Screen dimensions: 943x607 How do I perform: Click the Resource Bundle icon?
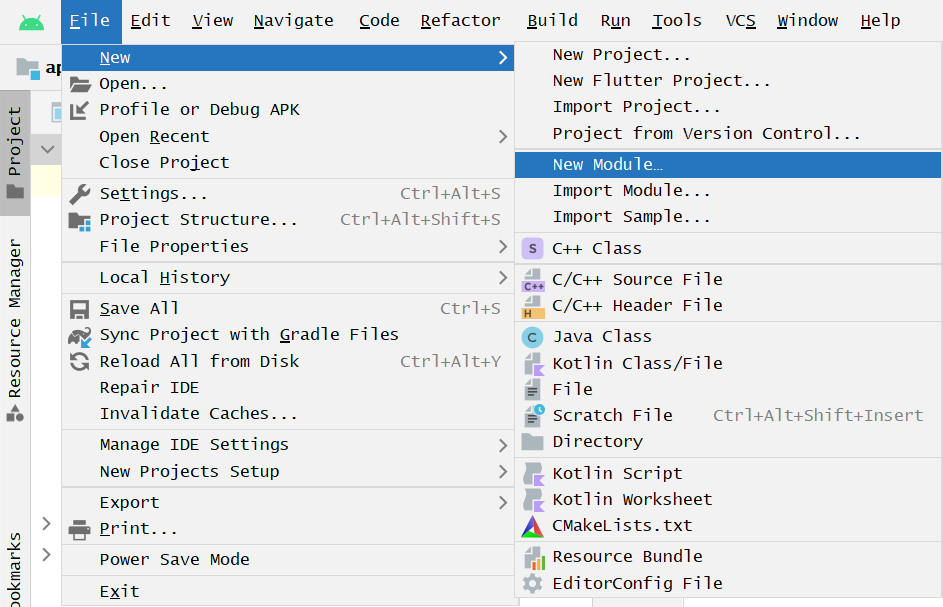(534, 557)
